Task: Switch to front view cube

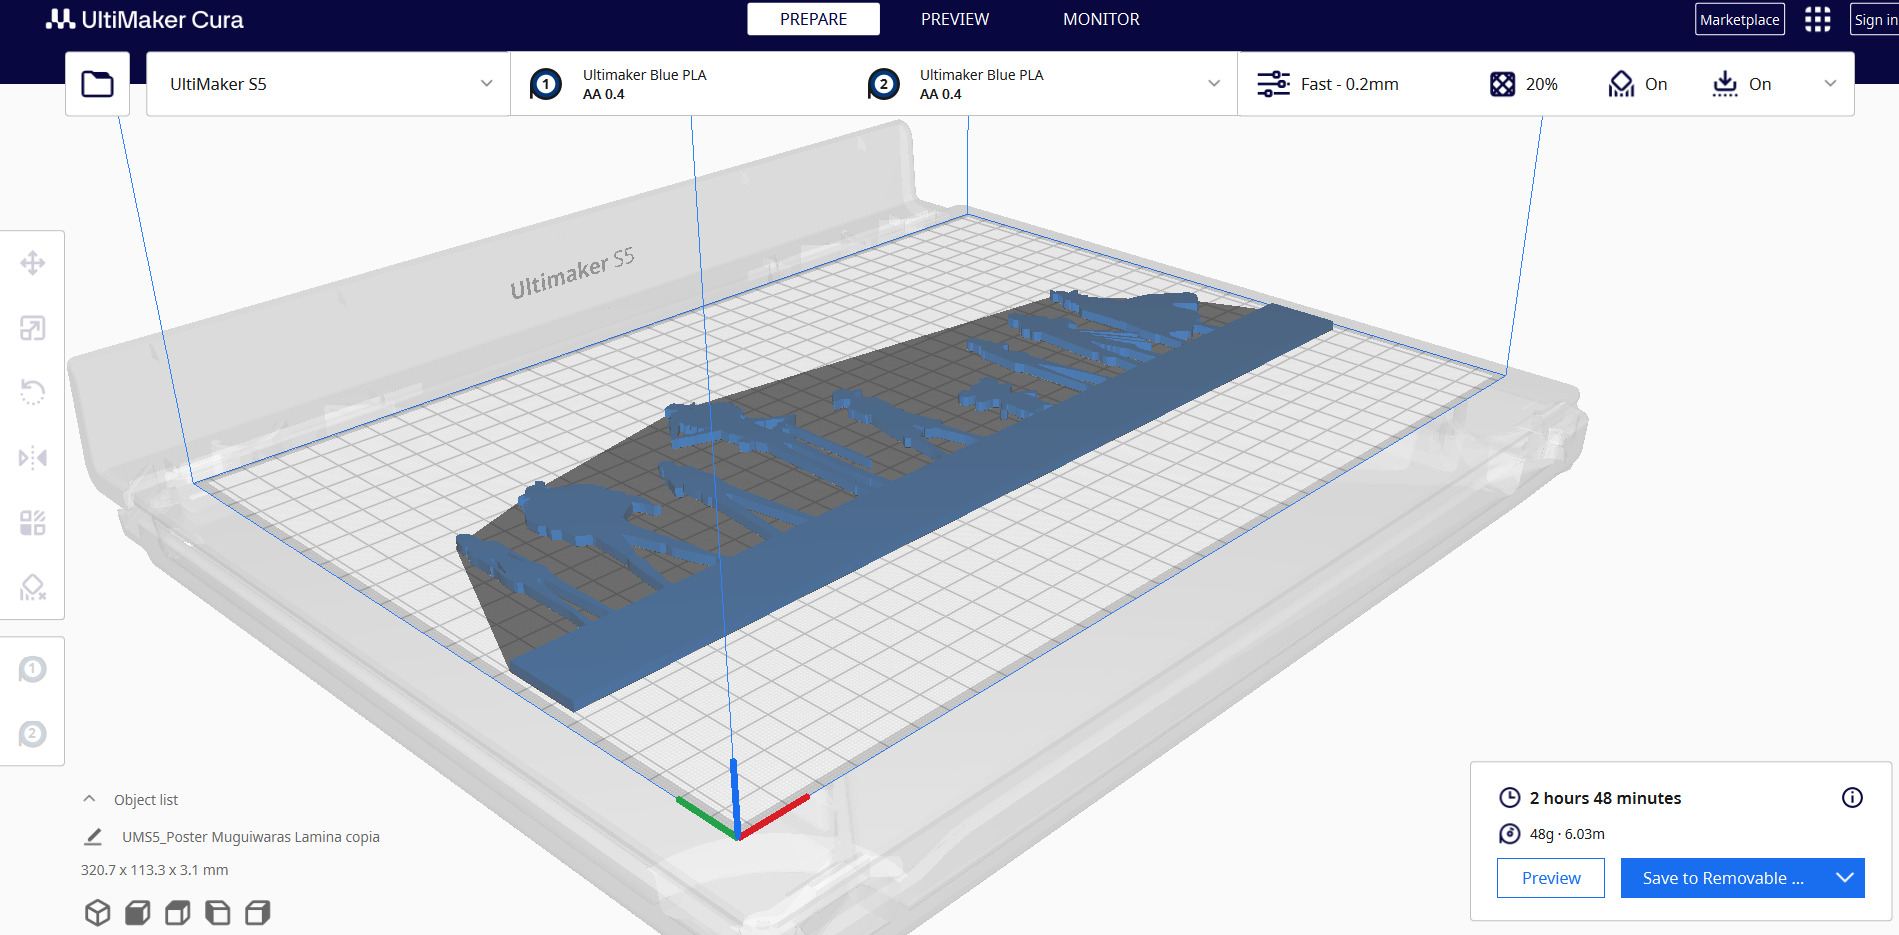Action: (x=138, y=912)
